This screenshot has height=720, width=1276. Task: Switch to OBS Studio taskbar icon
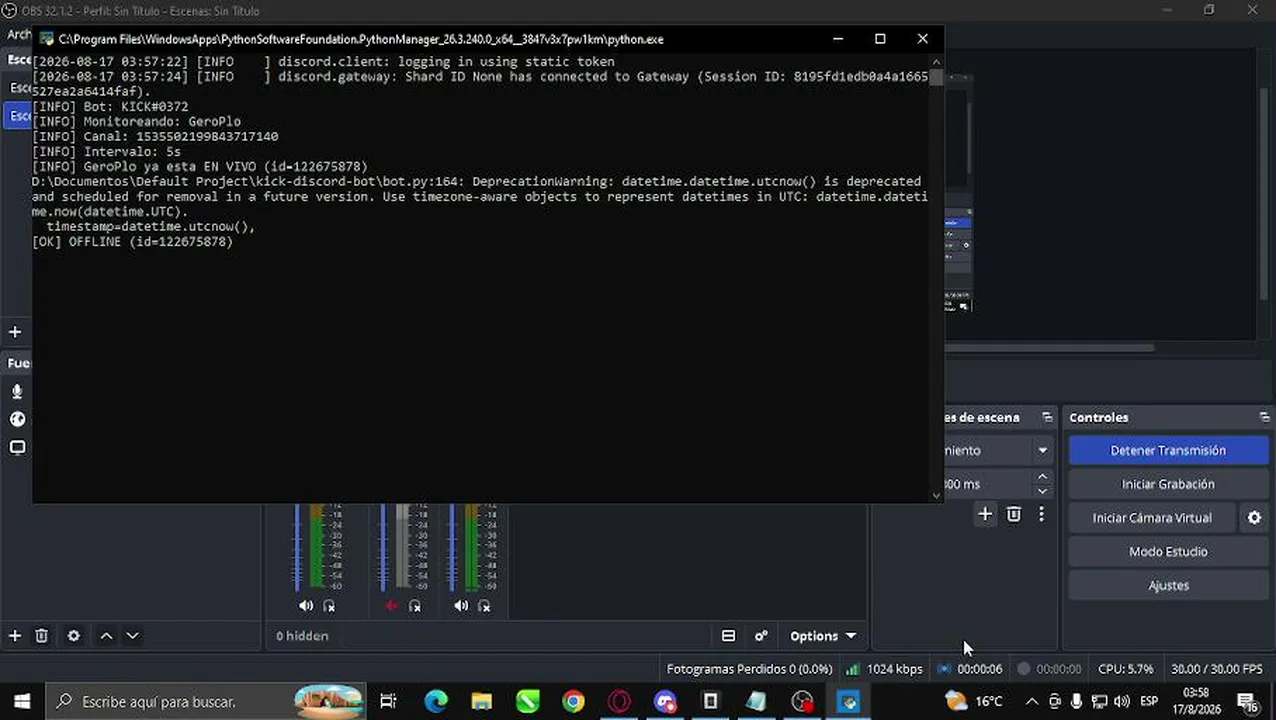coord(802,702)
